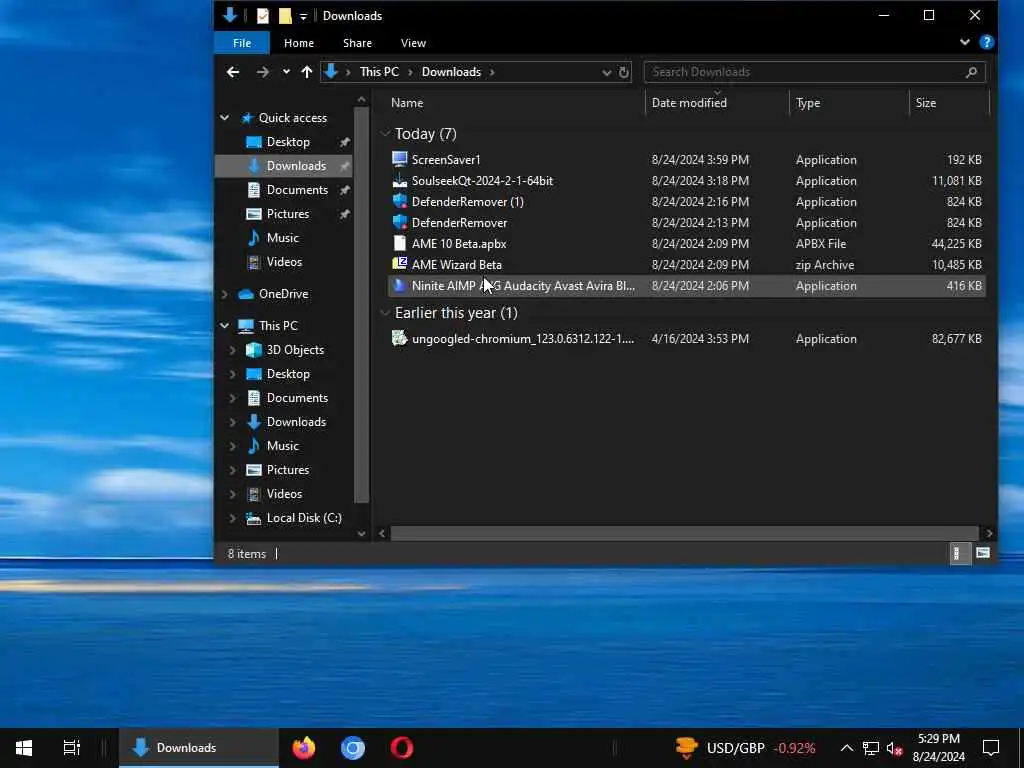The height and width of the screenshot is (768, 1024).
Task: Open Desktop under Quick access
Action: (x=288, y=142)
